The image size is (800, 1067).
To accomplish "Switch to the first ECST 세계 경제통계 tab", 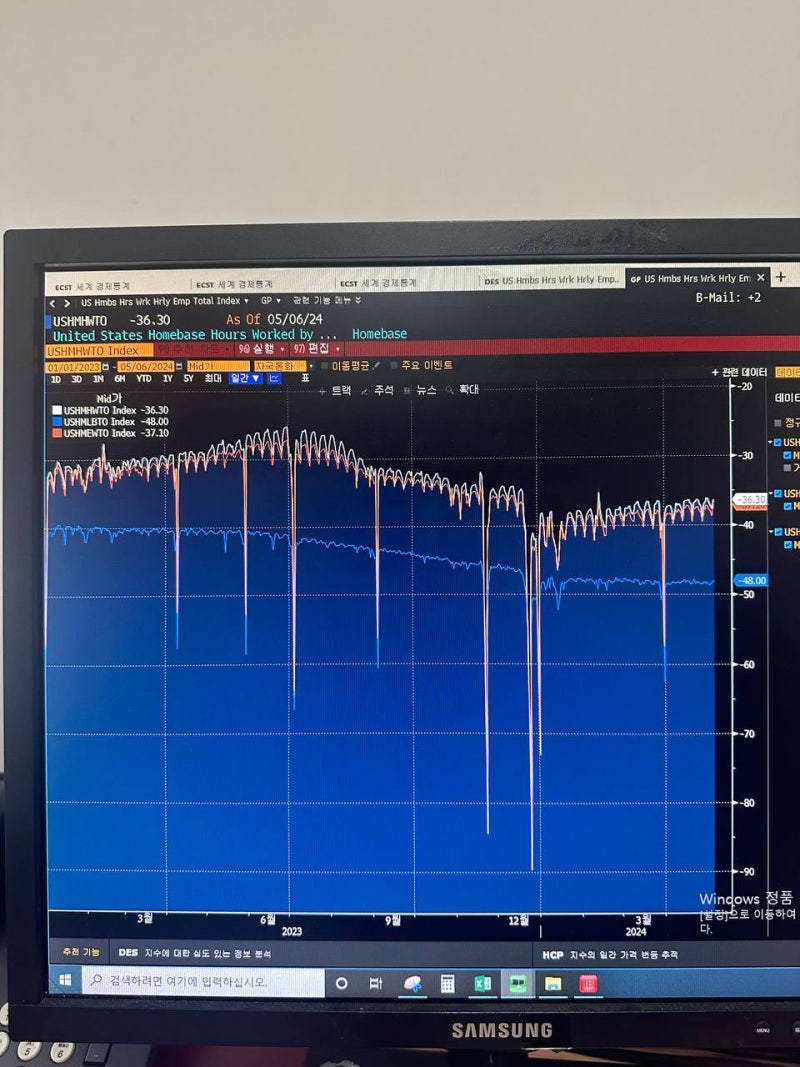I will coord(116,286).
